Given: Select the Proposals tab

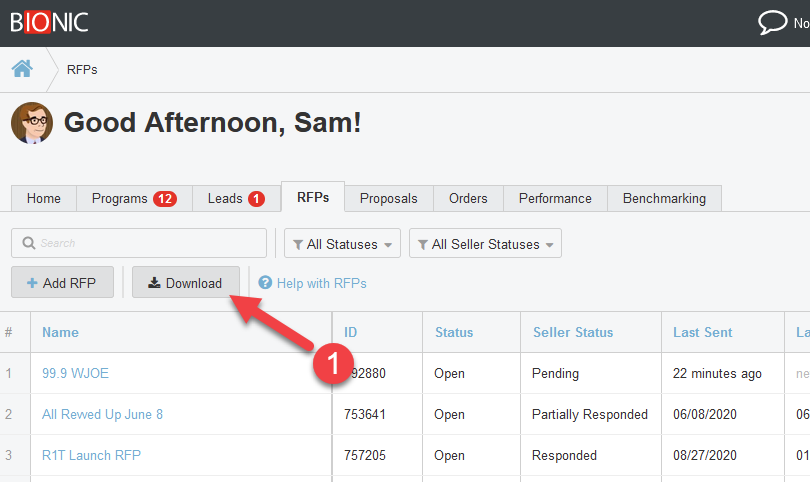Looking at the screenshot, I should (388, 198).
